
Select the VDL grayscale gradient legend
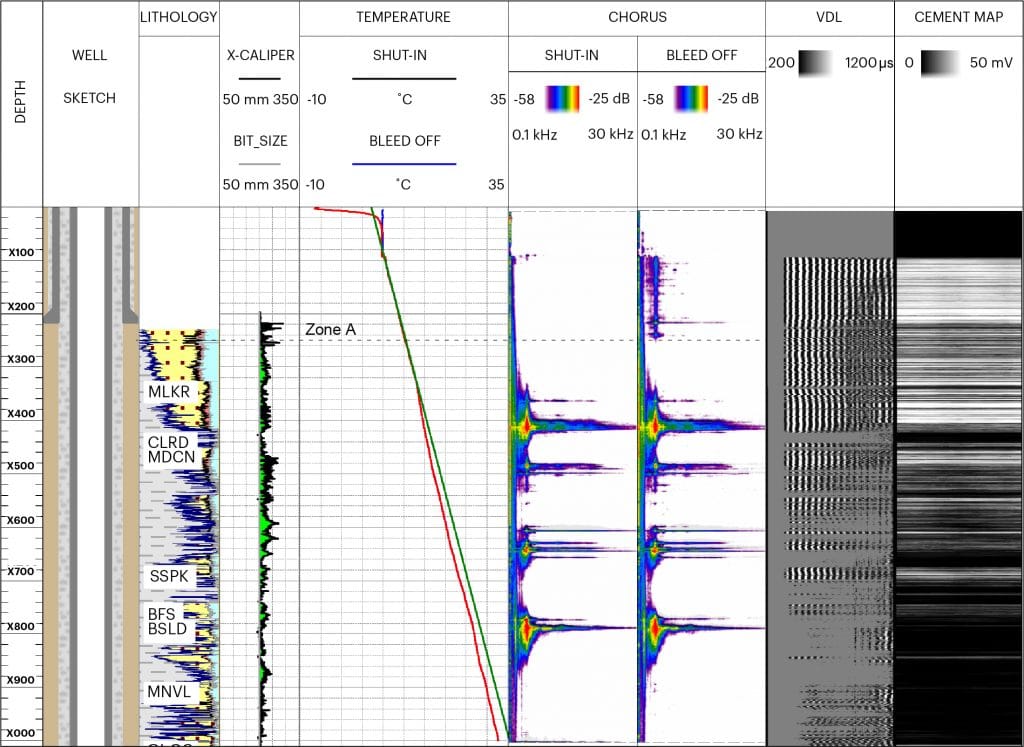click(x=815, y=64)
